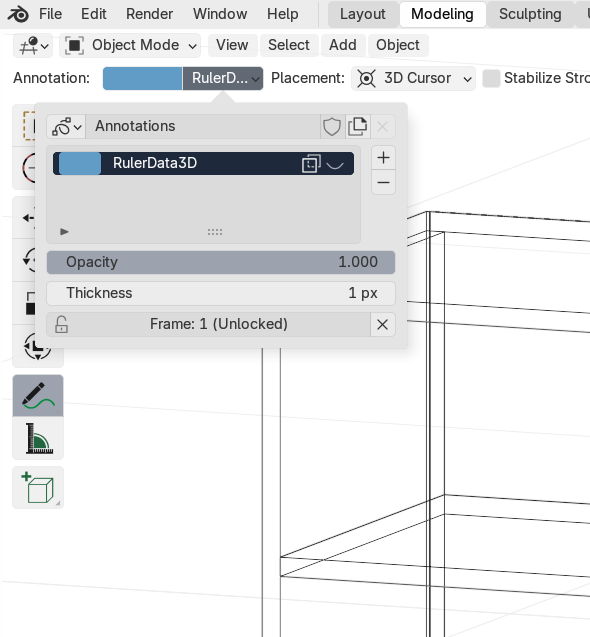Toggle RulerData3D layer visibility eye

(x=335, y=164)
